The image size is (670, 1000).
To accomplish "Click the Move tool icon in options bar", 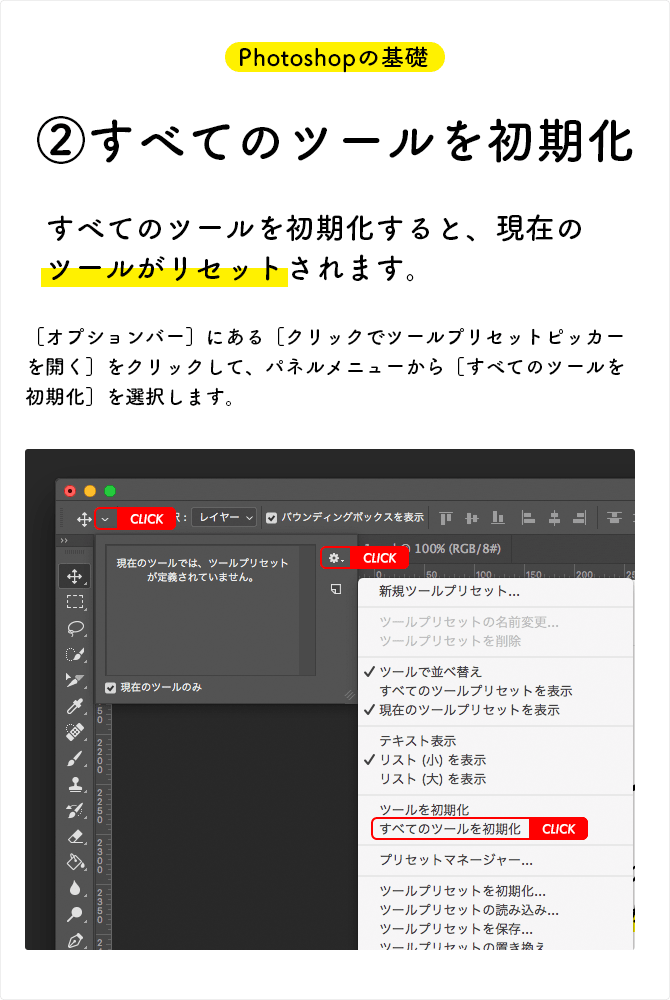I will click(x=84, y=519).
